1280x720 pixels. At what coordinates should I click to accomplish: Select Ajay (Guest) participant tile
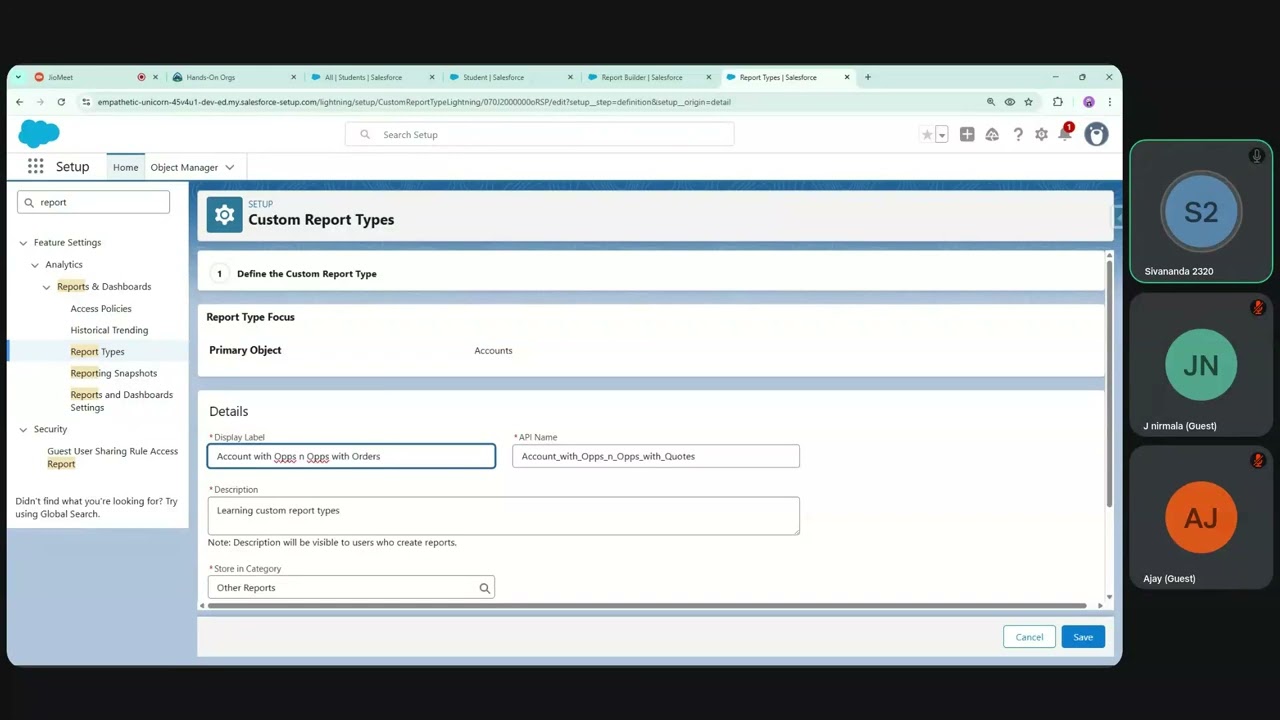click(x=1201, y=518)
